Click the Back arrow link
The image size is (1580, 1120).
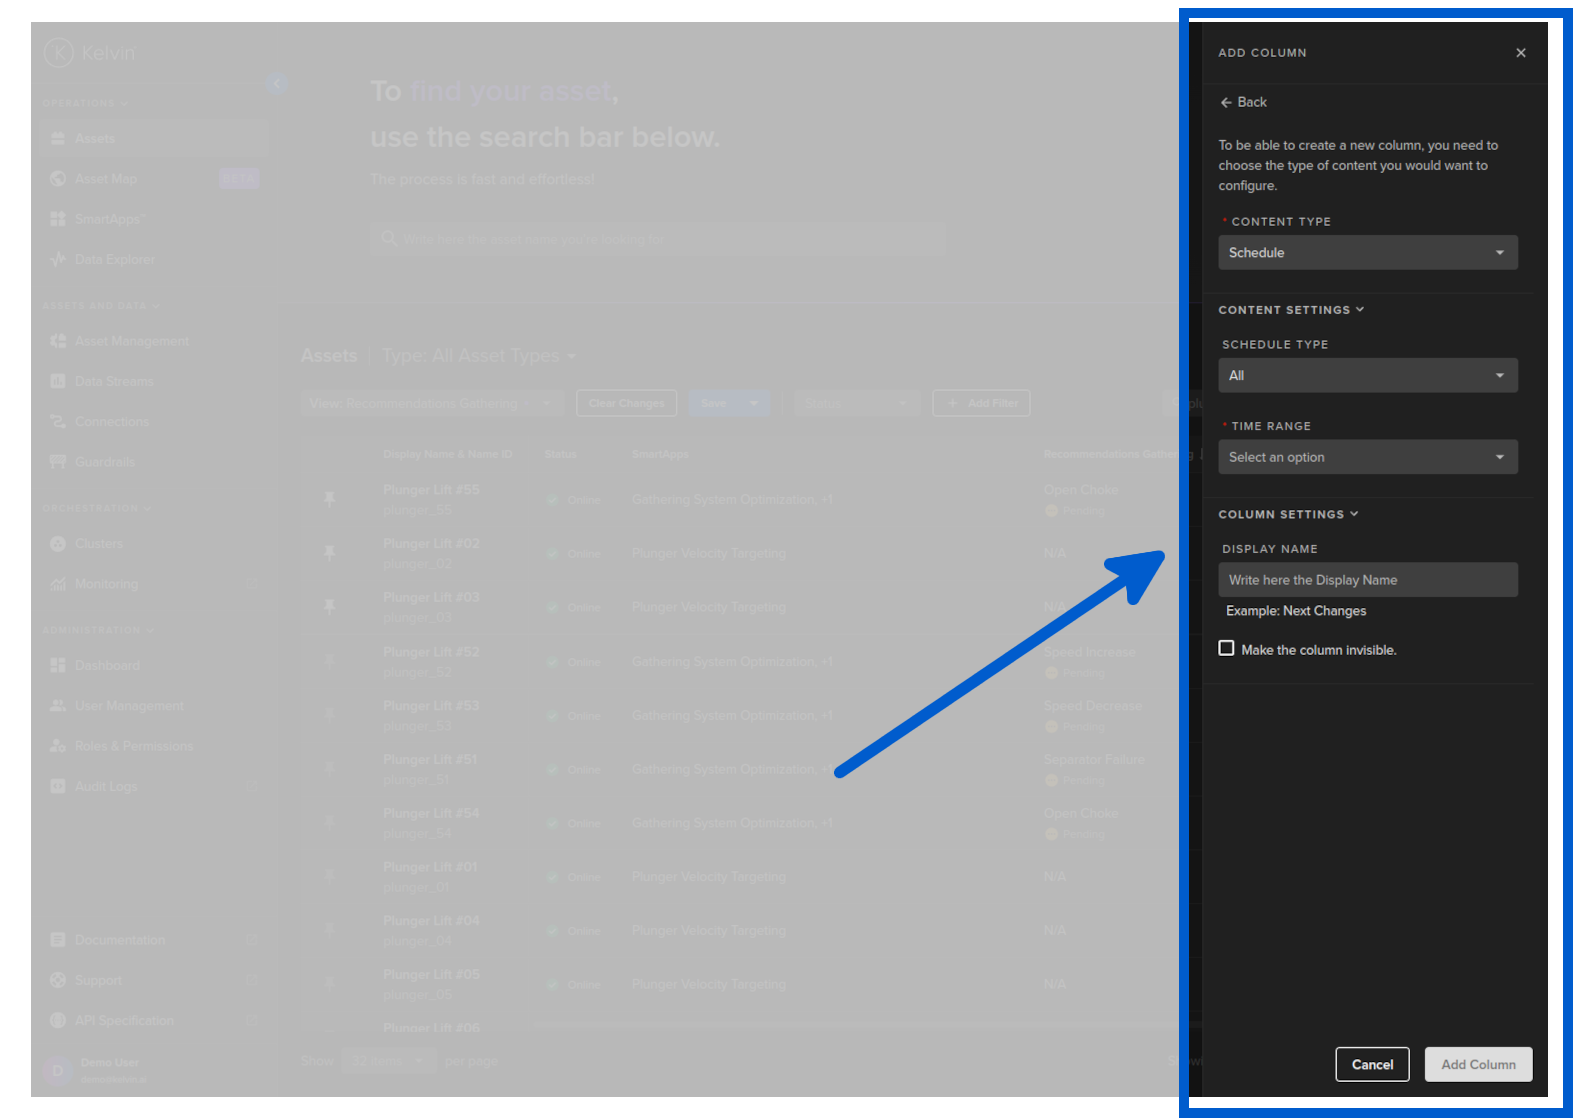click(x=1243, y=102)
